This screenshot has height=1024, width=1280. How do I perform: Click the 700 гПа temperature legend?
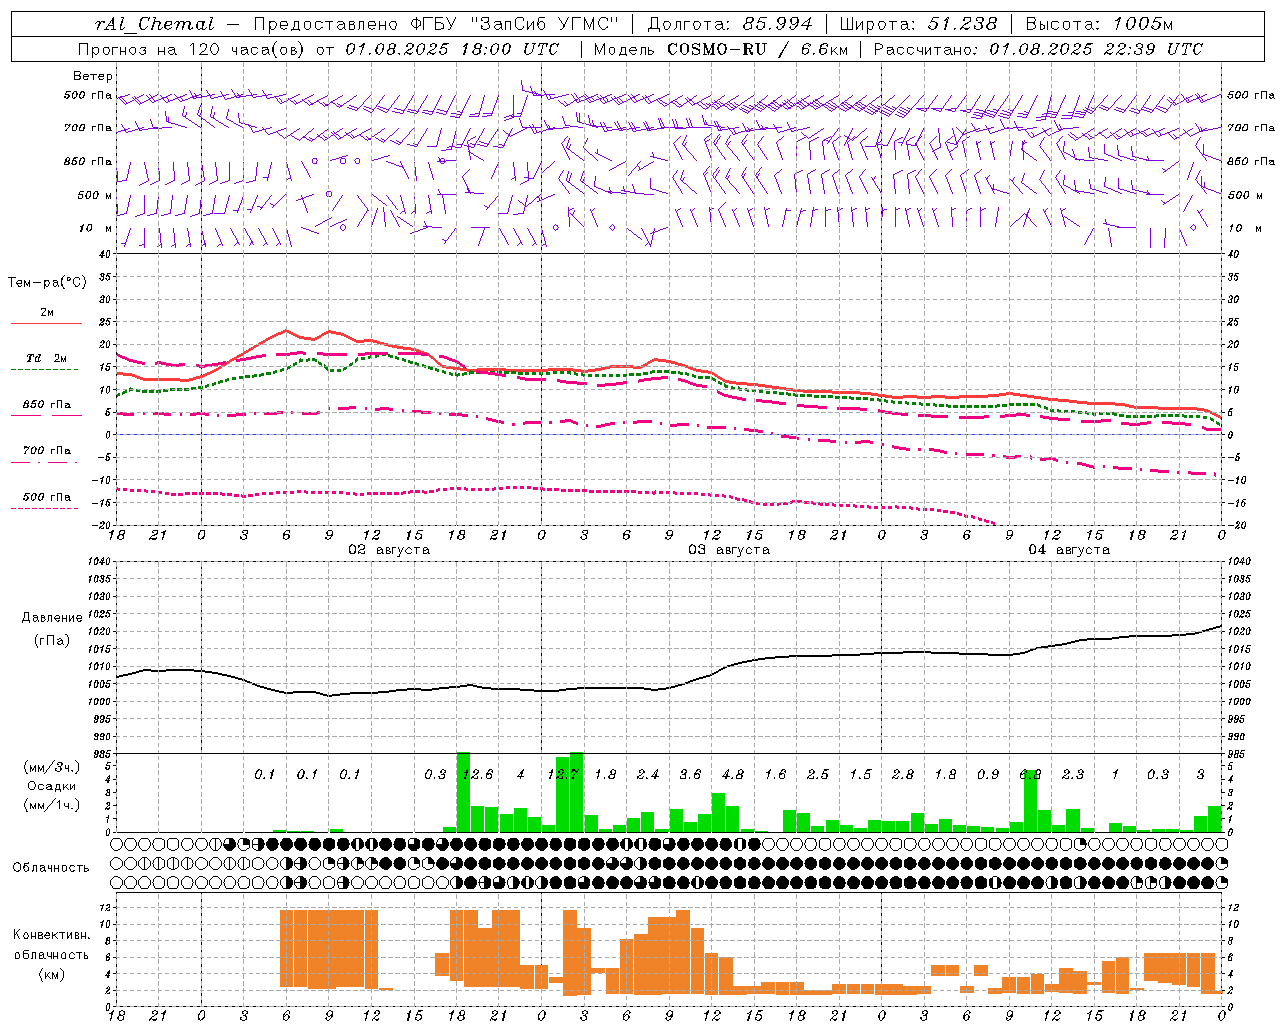tap(47, 454)
